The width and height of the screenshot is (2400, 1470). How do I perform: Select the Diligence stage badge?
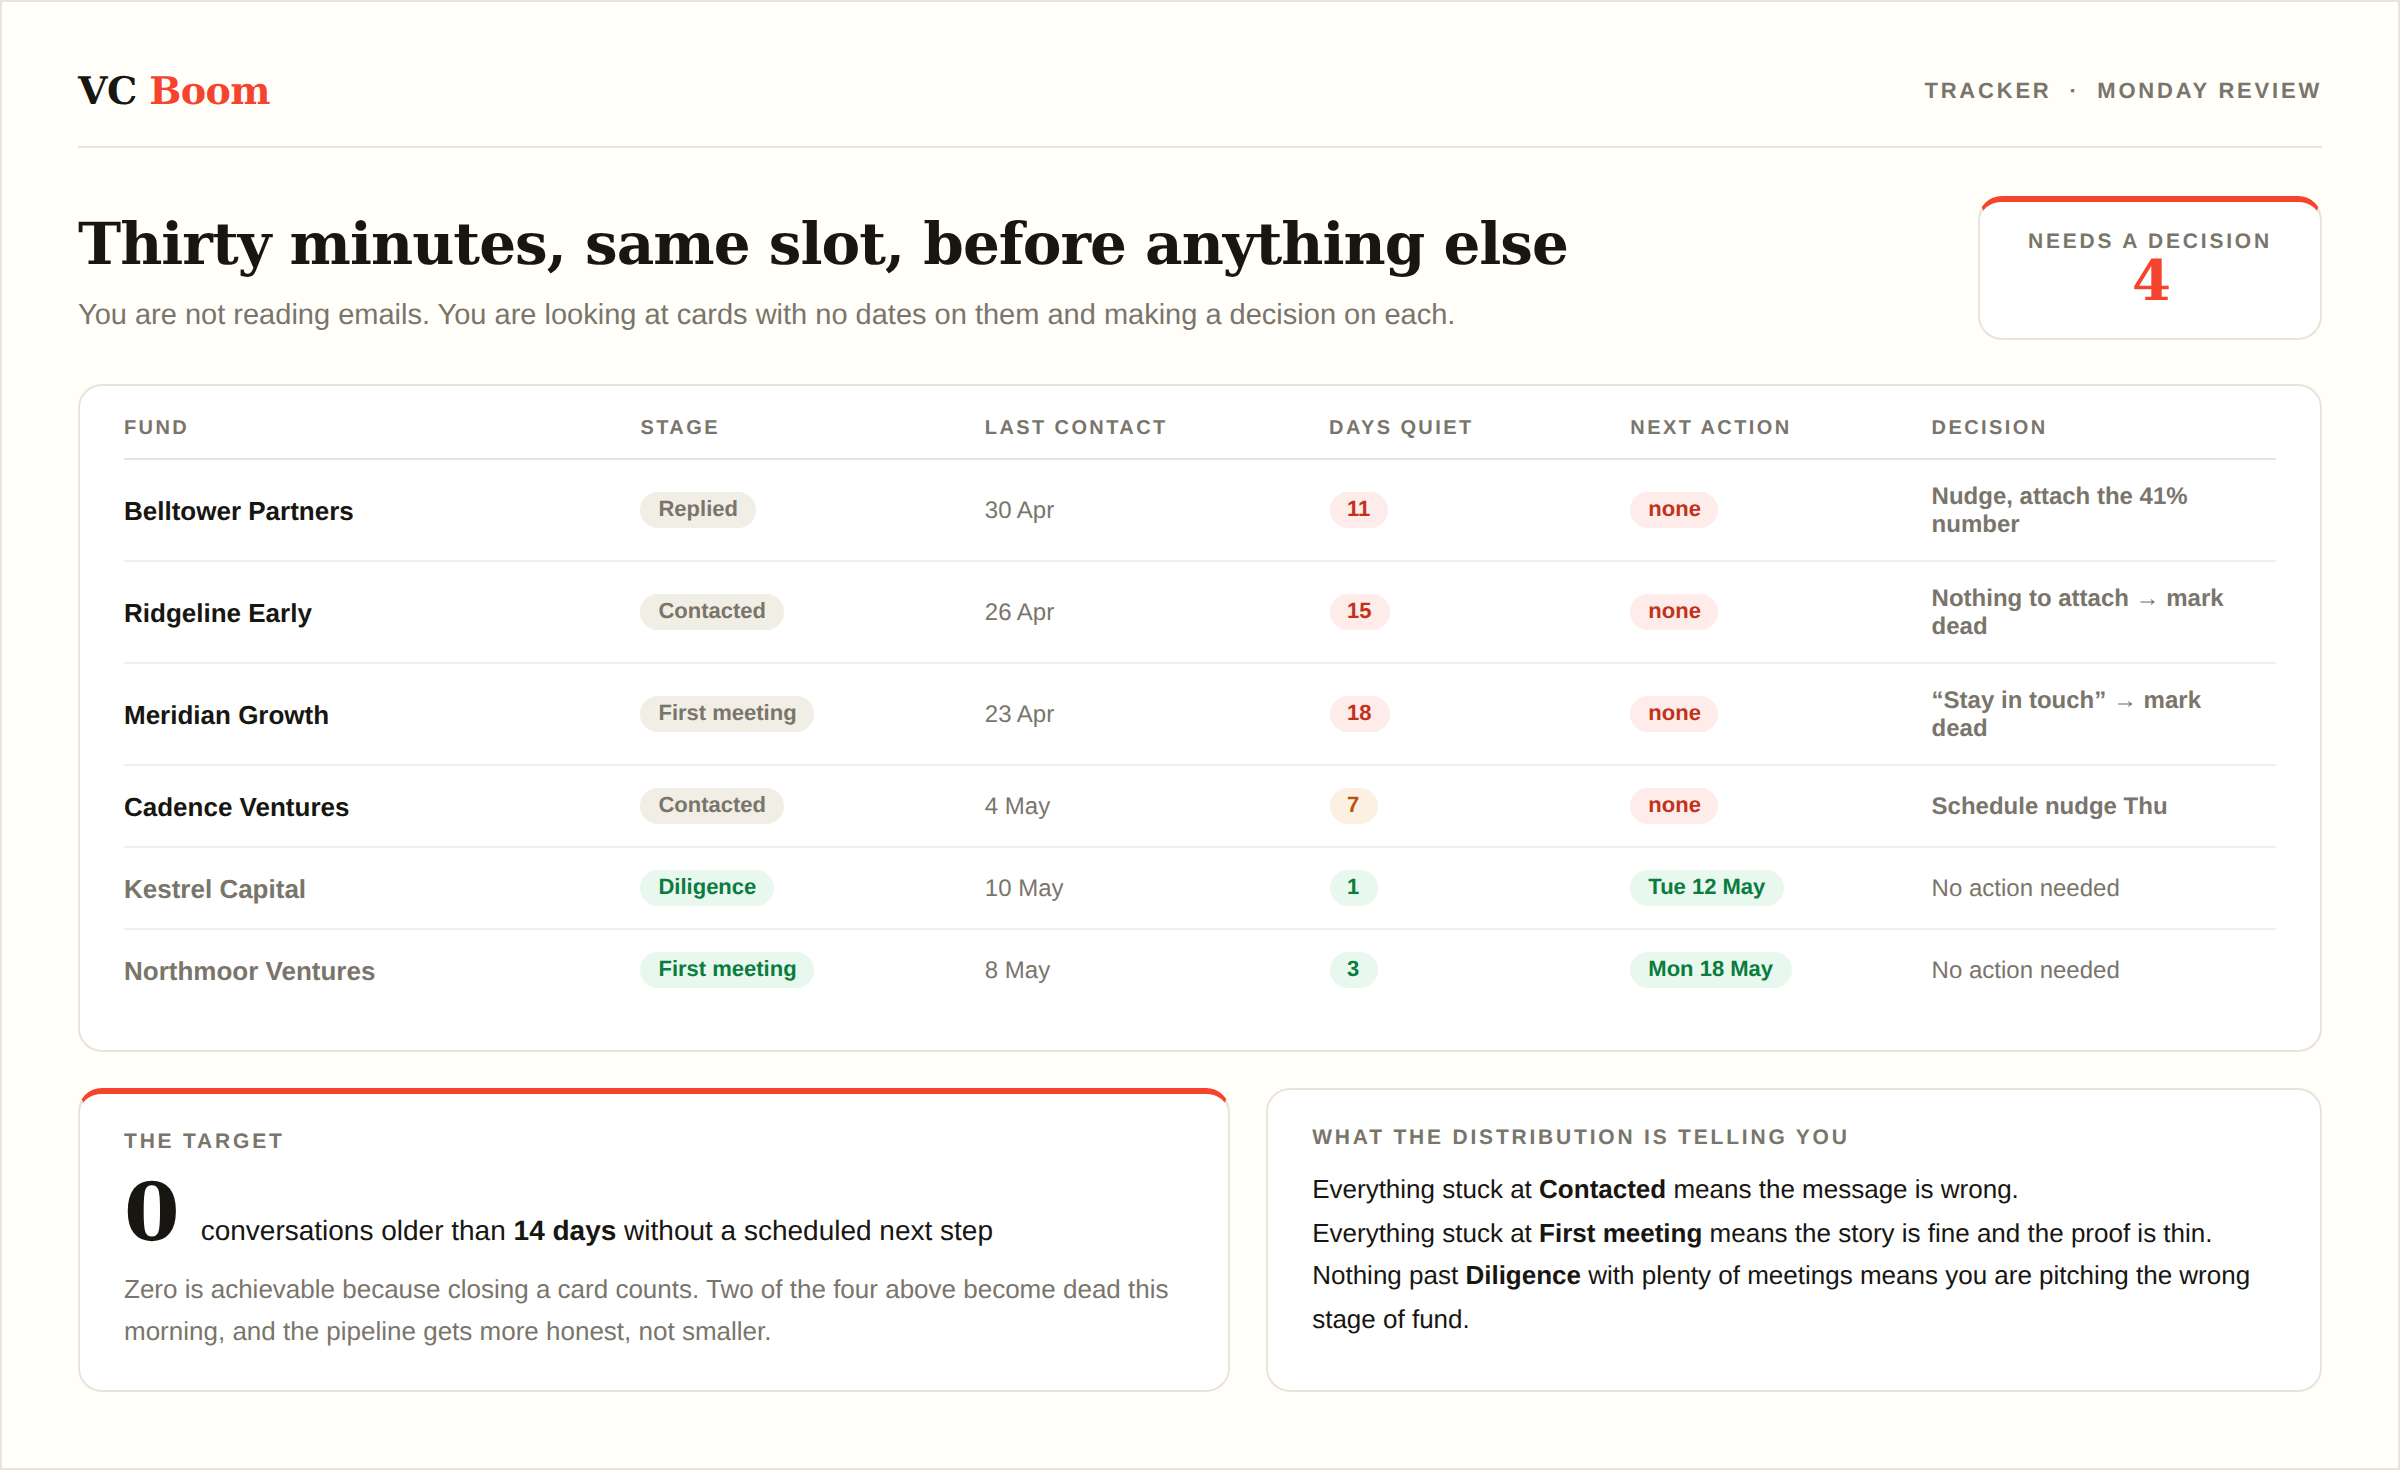[x=707, y=887]
